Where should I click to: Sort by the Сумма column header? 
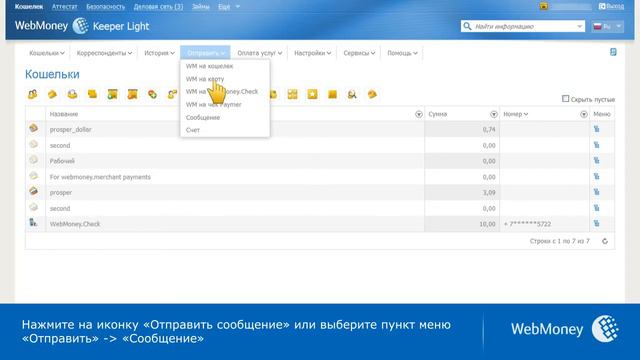click(438, 114)
